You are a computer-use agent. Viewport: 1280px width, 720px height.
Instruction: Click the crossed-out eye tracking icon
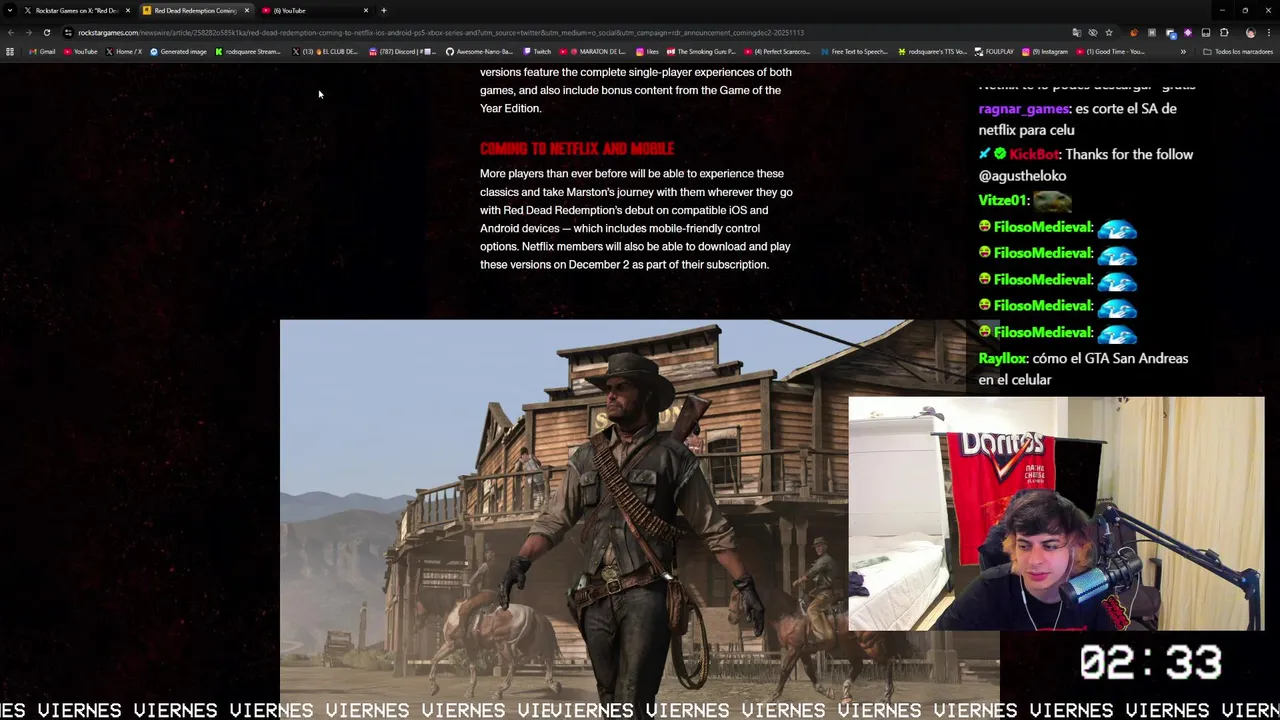[1092, 32]
